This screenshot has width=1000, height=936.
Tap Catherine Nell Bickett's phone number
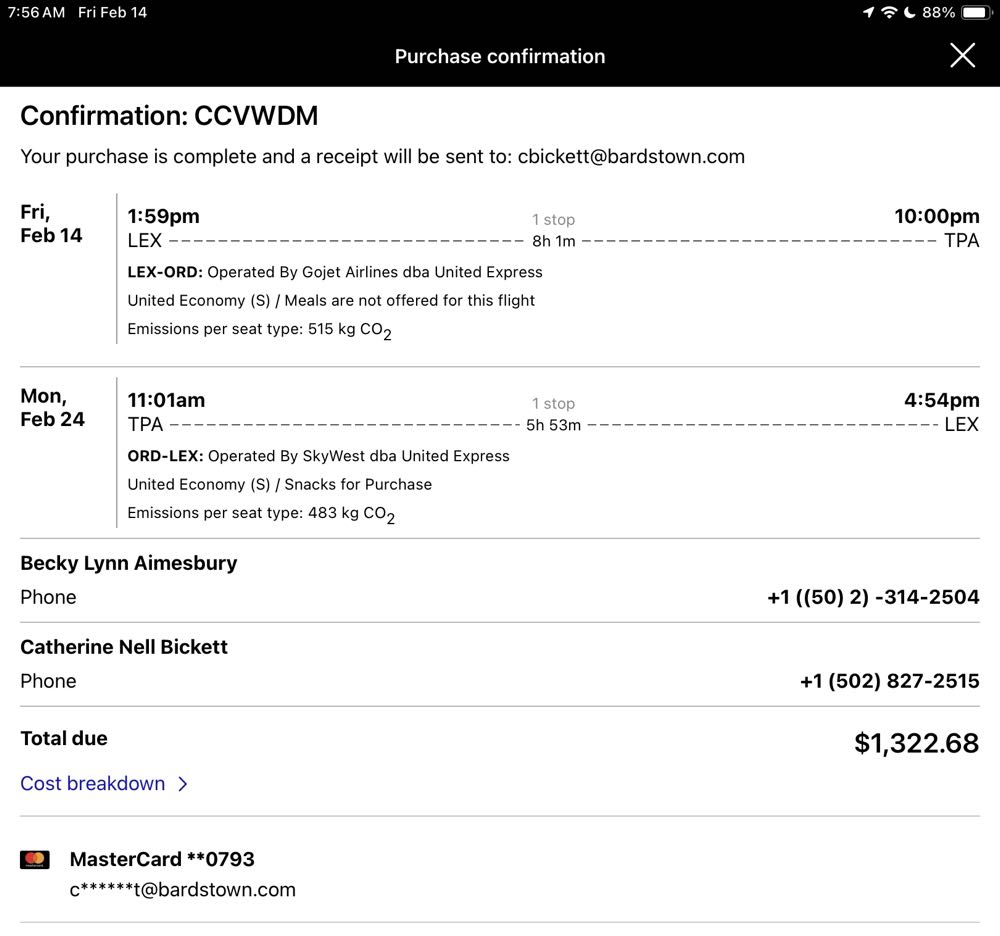pos(889,681)
